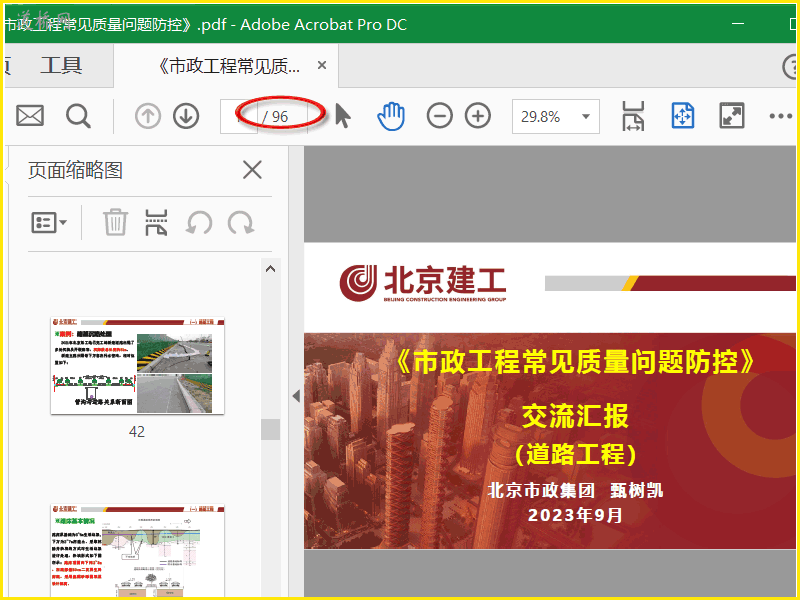Minimize the Acrobat window

(x=738, y=23)
